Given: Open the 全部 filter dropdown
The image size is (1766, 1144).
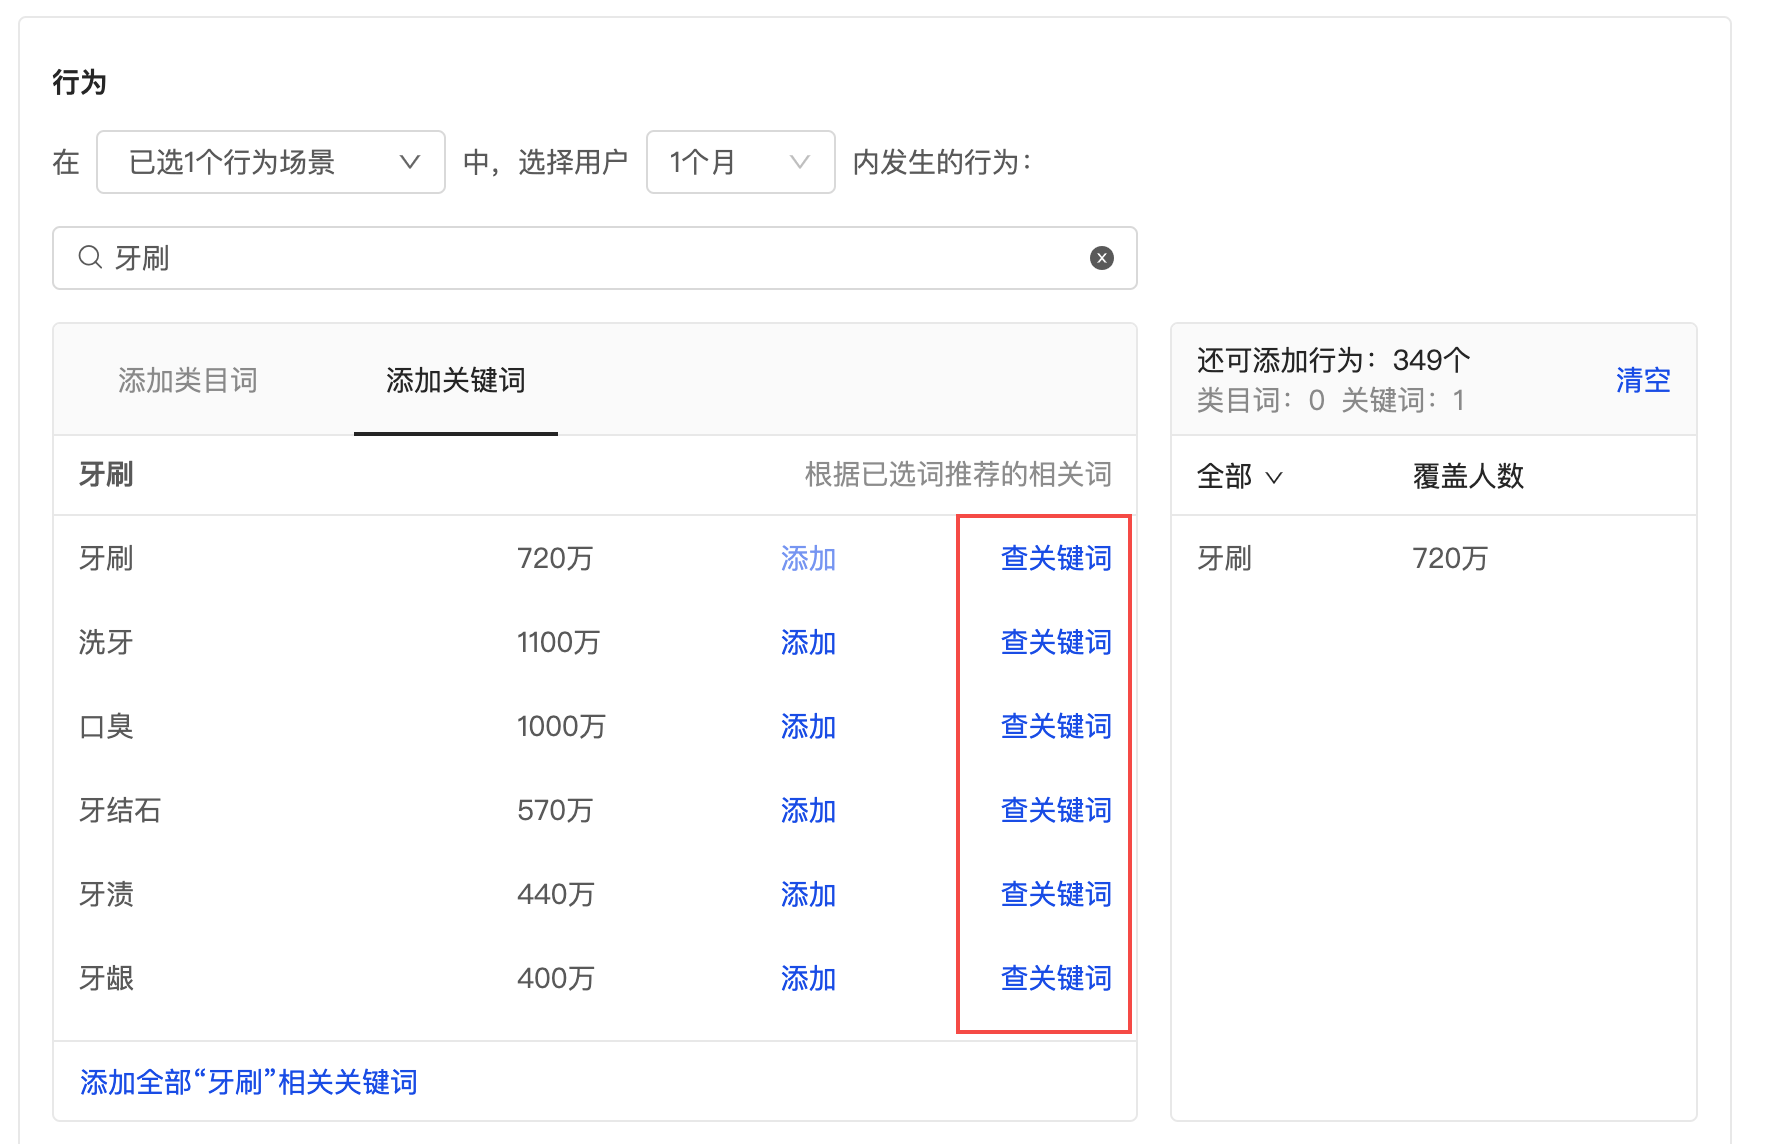Looking at the screenshot, I should pos(1239,477).
